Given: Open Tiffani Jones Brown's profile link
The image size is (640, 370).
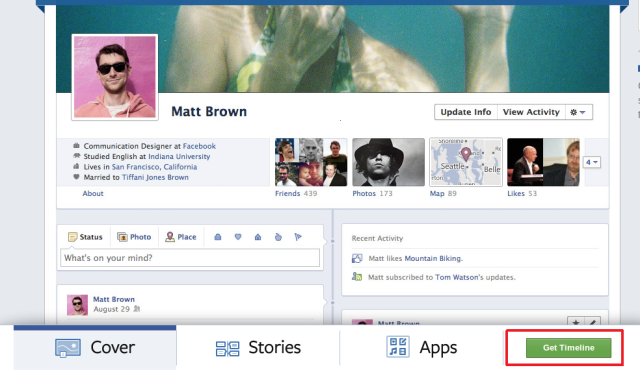Looking at the screenshot, I should [155, 177].
